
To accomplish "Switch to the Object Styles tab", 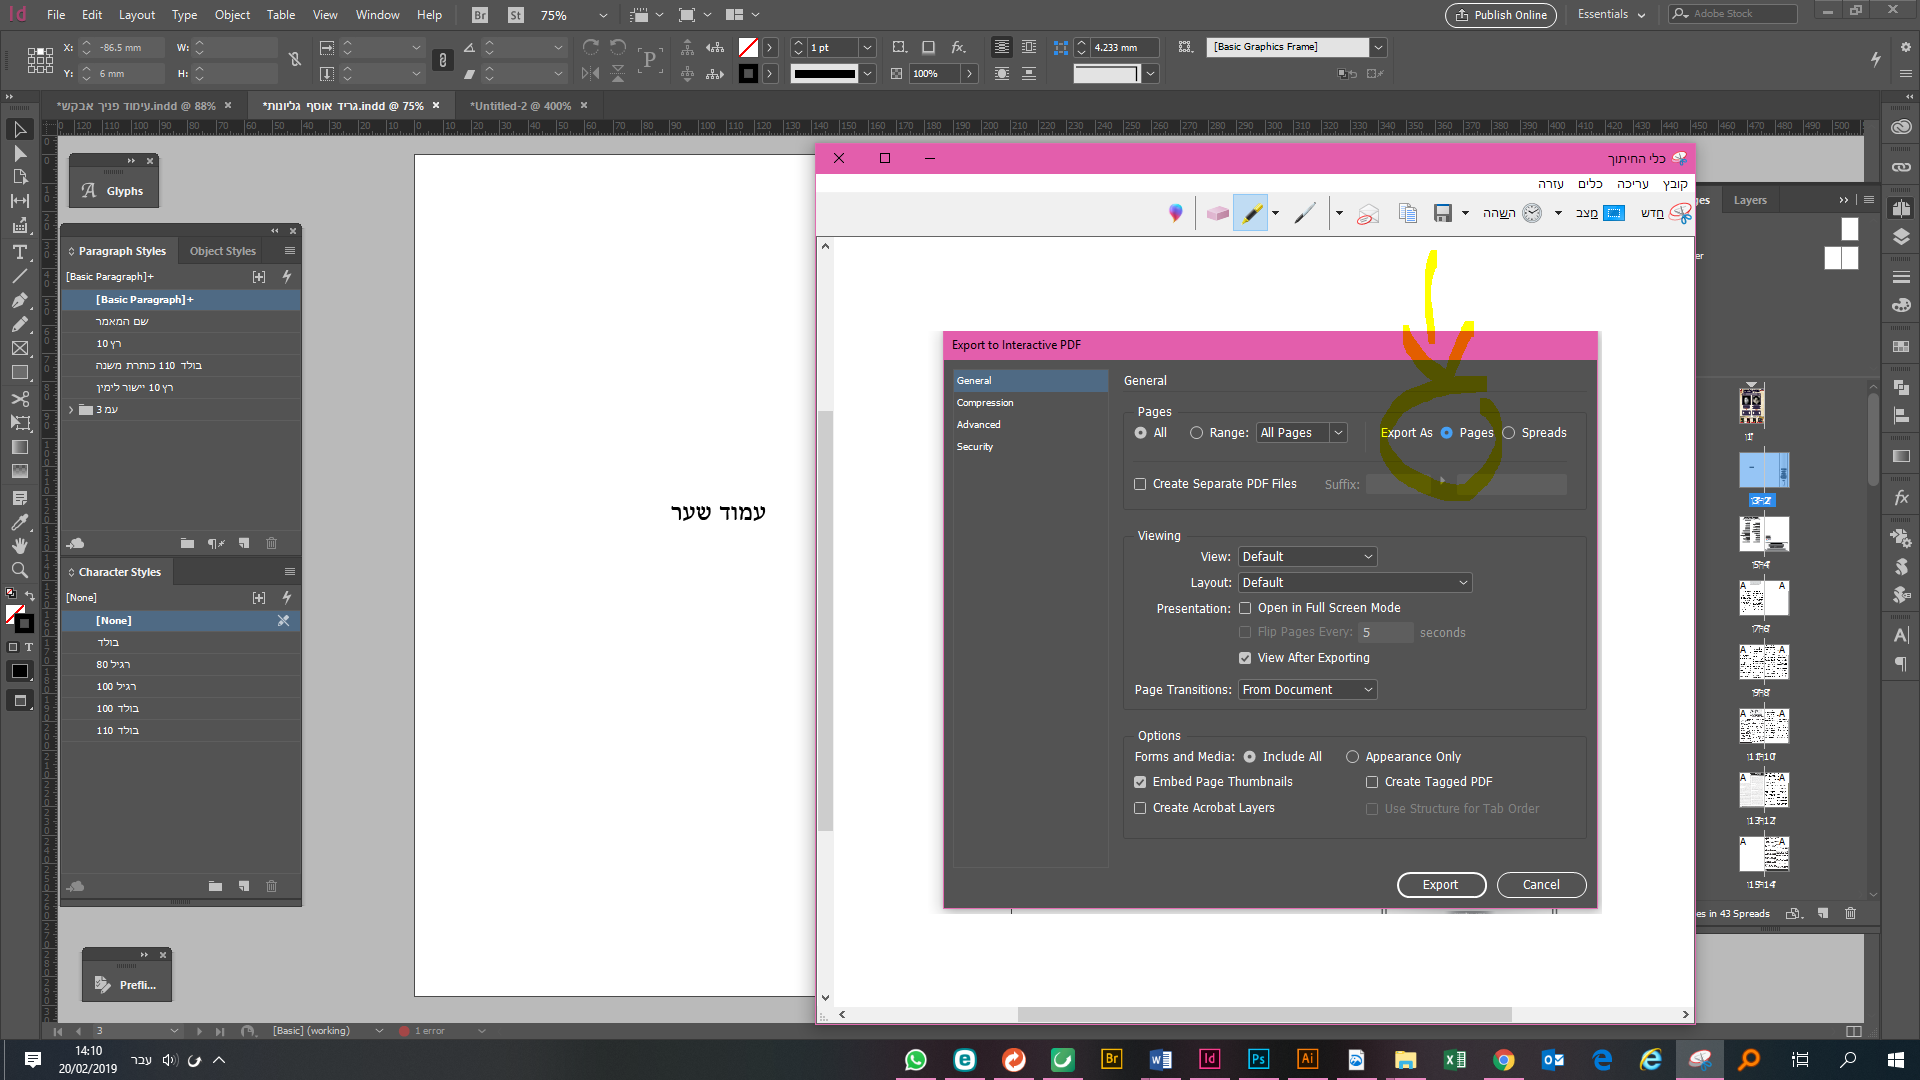I will [222, 251].
